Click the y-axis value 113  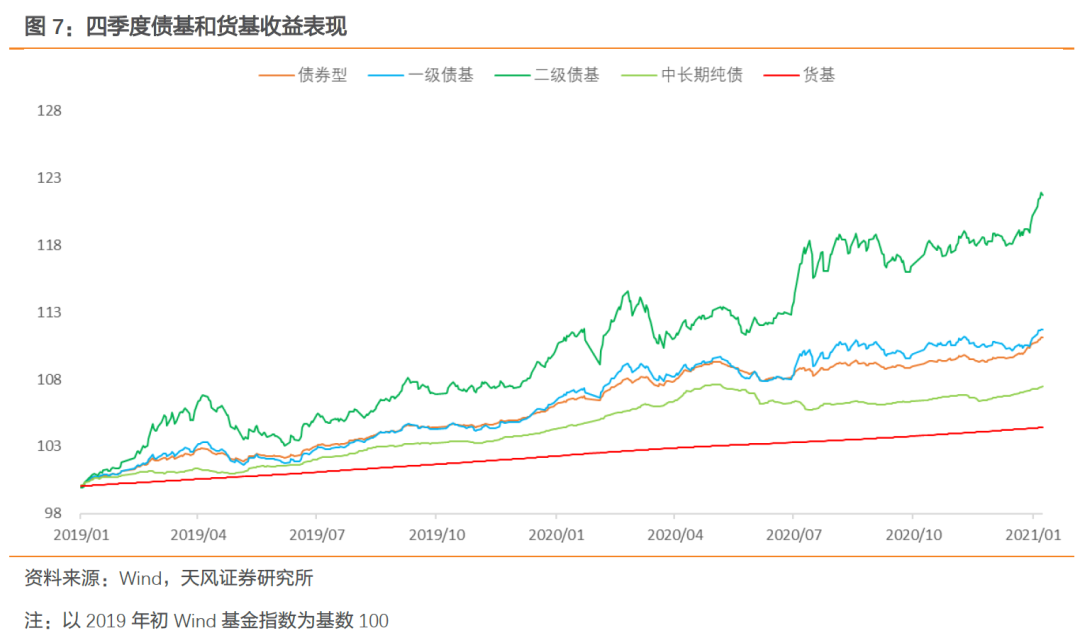[x=49, y=312]
